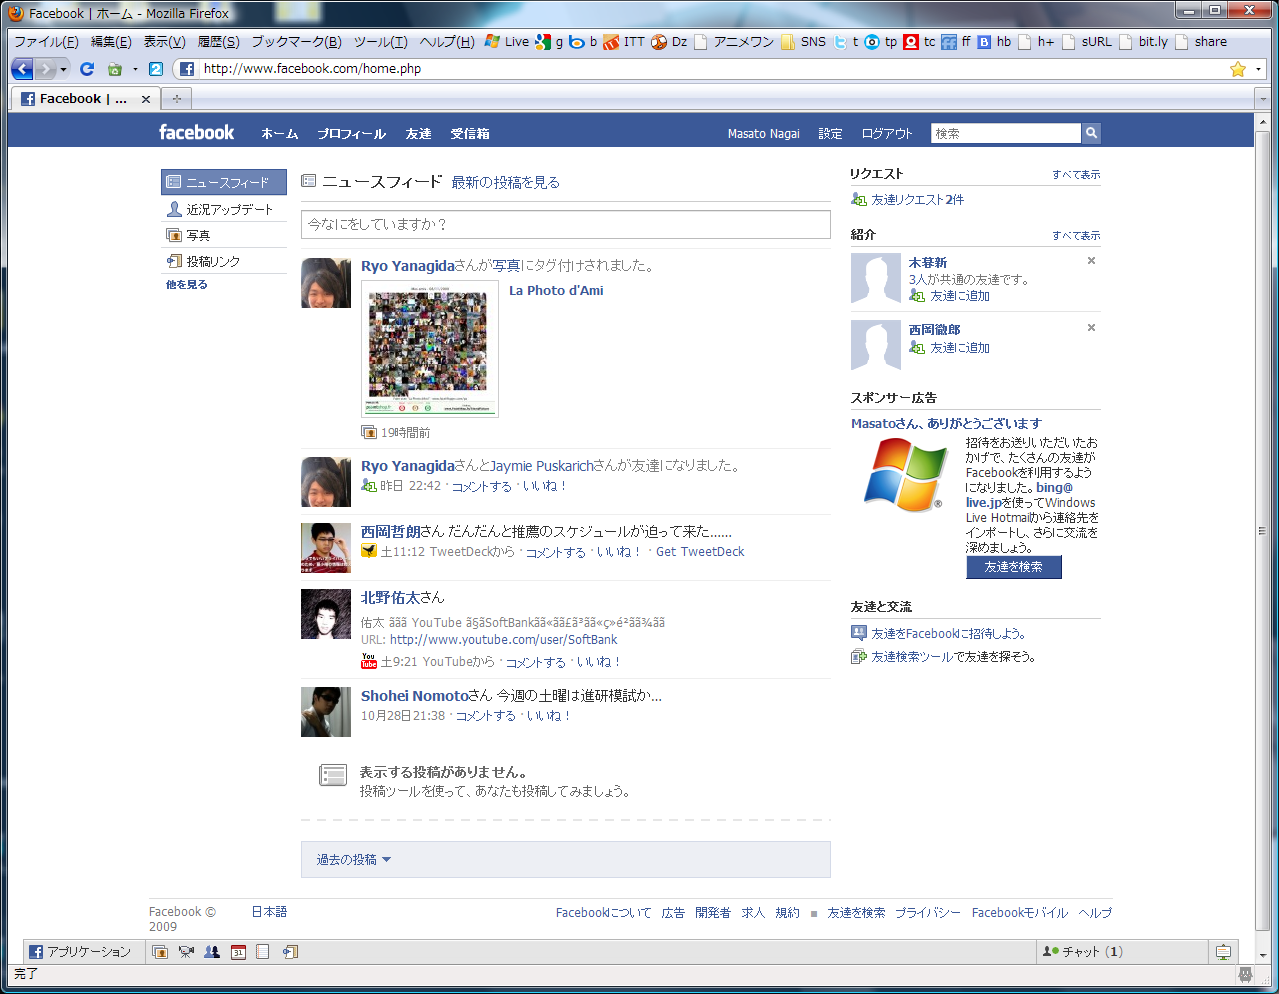Screen dimensions: 1279x994
Task: Click the notifications icon beside chat
Action: (x=1223, y=952)
